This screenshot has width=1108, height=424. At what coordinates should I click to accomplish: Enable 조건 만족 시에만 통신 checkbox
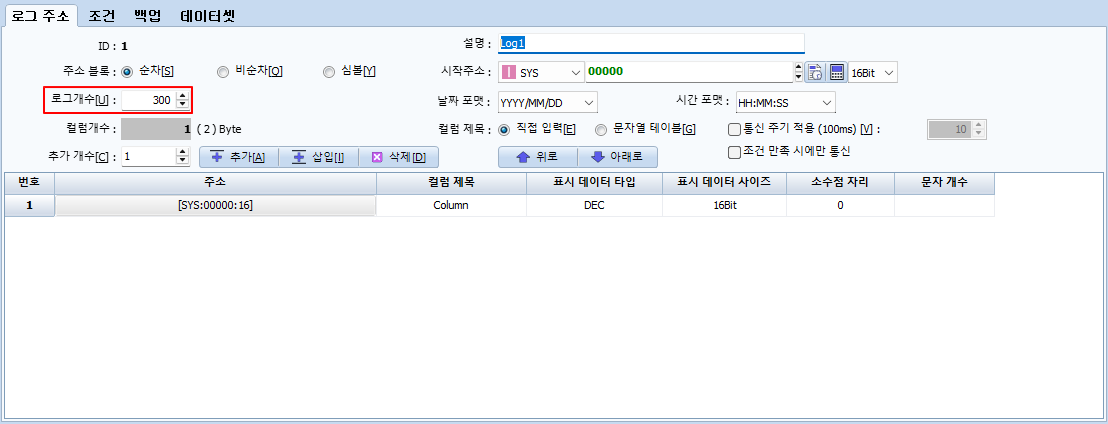click(734, 151)
